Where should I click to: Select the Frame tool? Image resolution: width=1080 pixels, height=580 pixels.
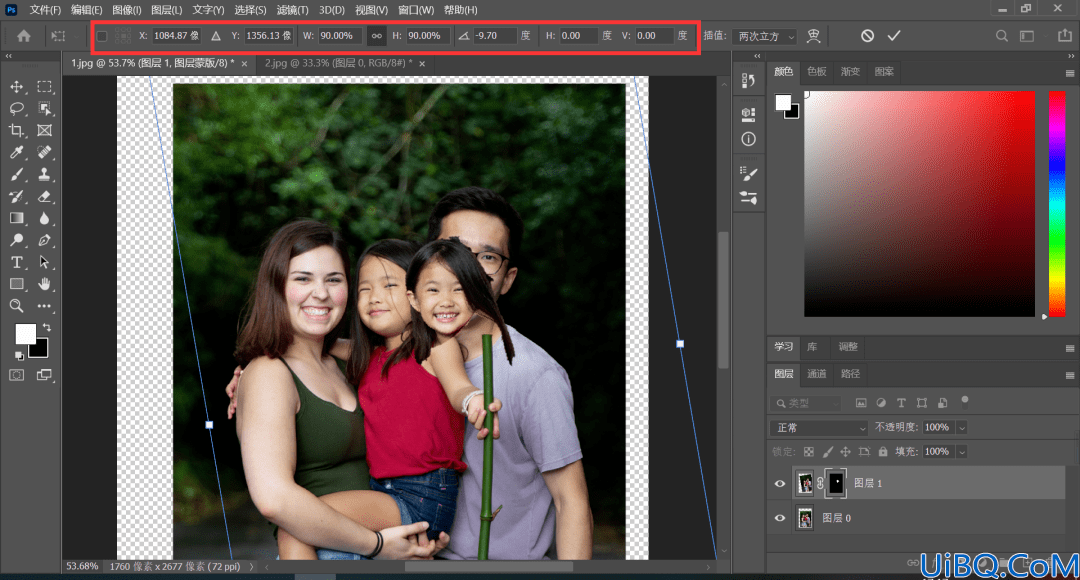44,130
